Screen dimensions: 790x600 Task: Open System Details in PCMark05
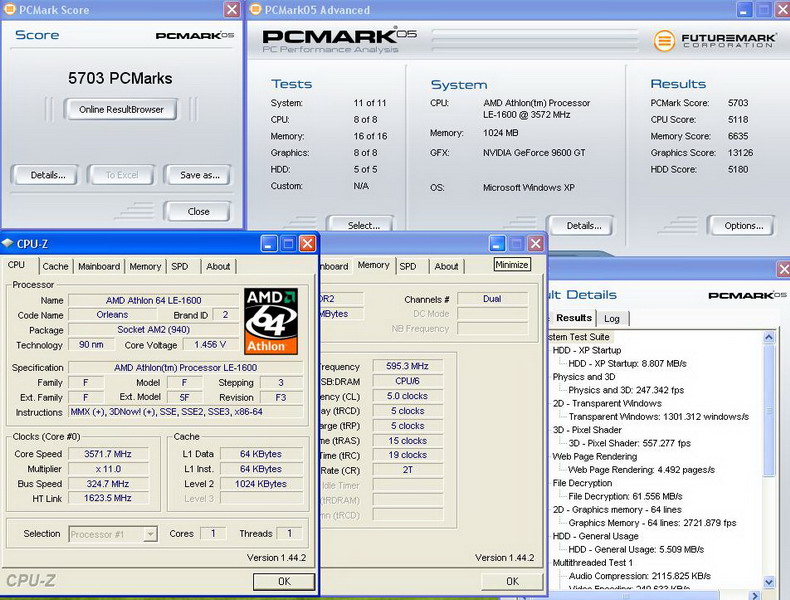pos(580,225)
